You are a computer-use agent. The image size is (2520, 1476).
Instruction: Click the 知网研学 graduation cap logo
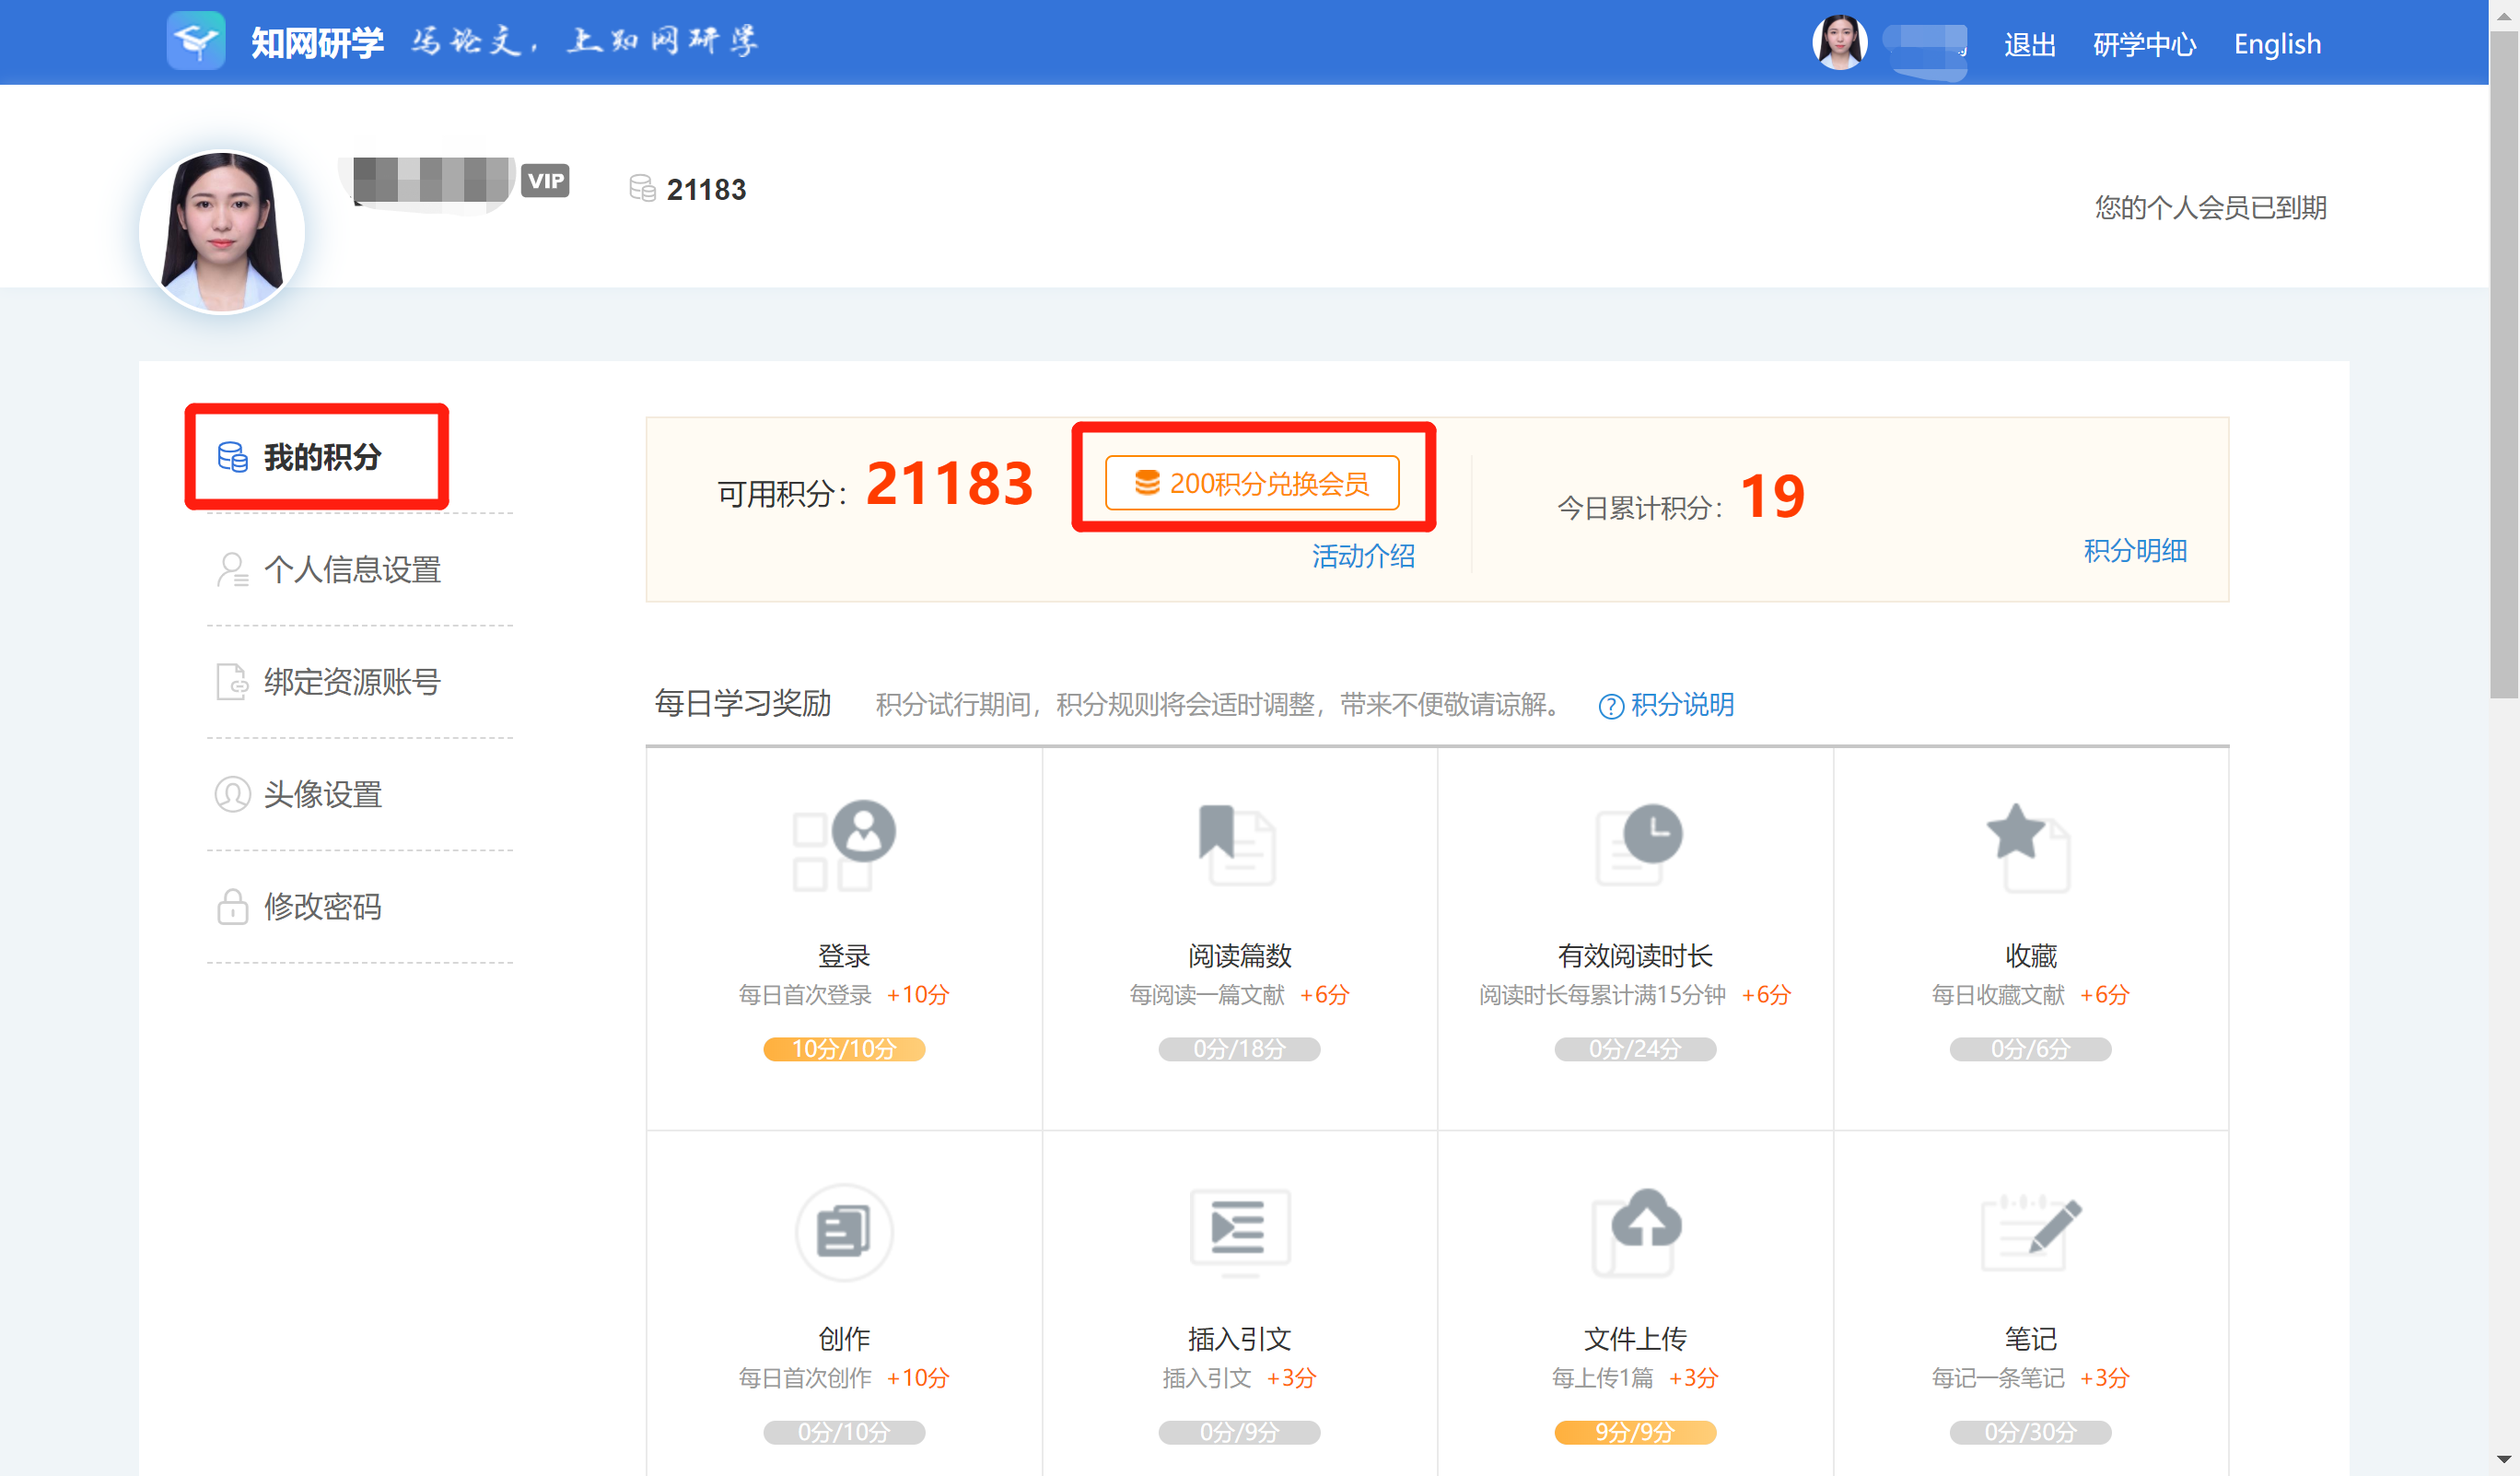[x=196, y=41]
